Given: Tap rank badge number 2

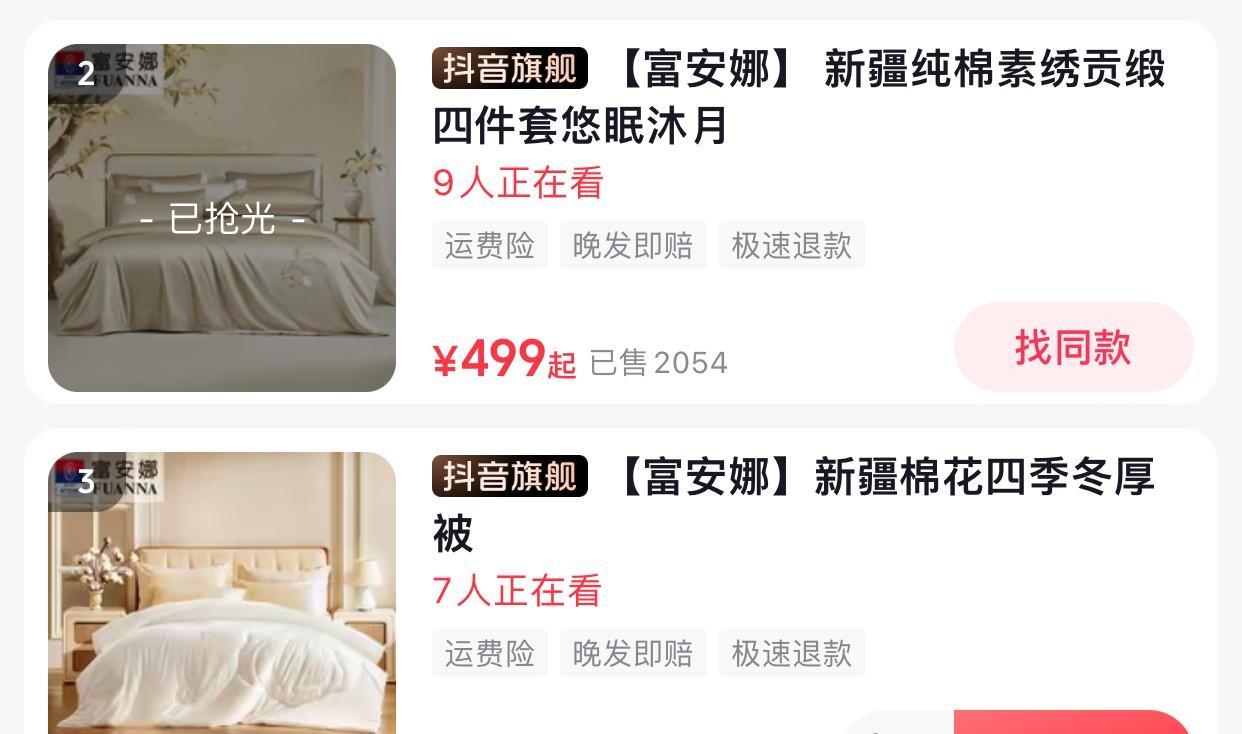Looking at the screenshot, I should pos(86,73).
